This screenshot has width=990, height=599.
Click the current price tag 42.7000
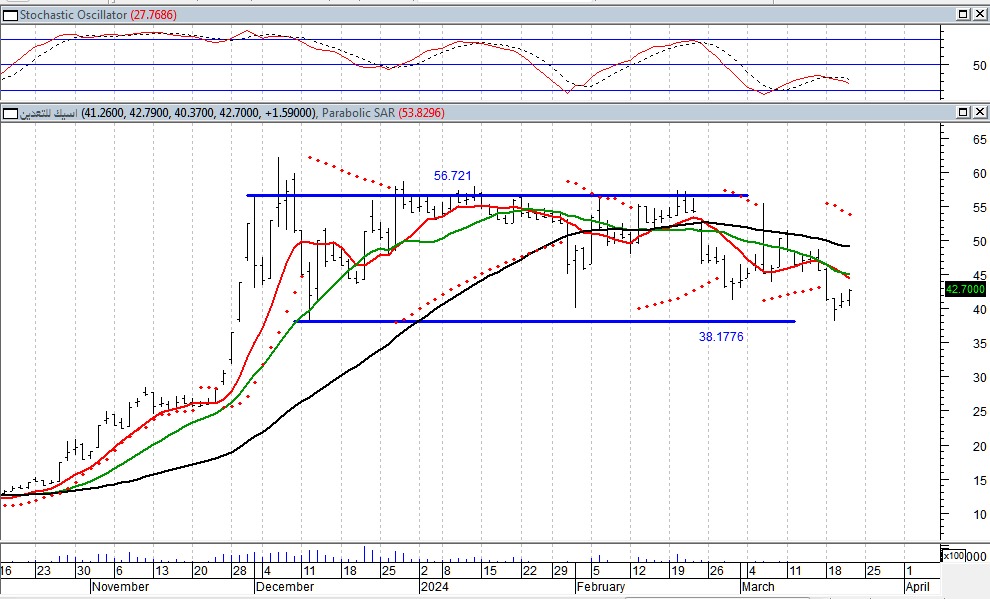pos(964,289)
